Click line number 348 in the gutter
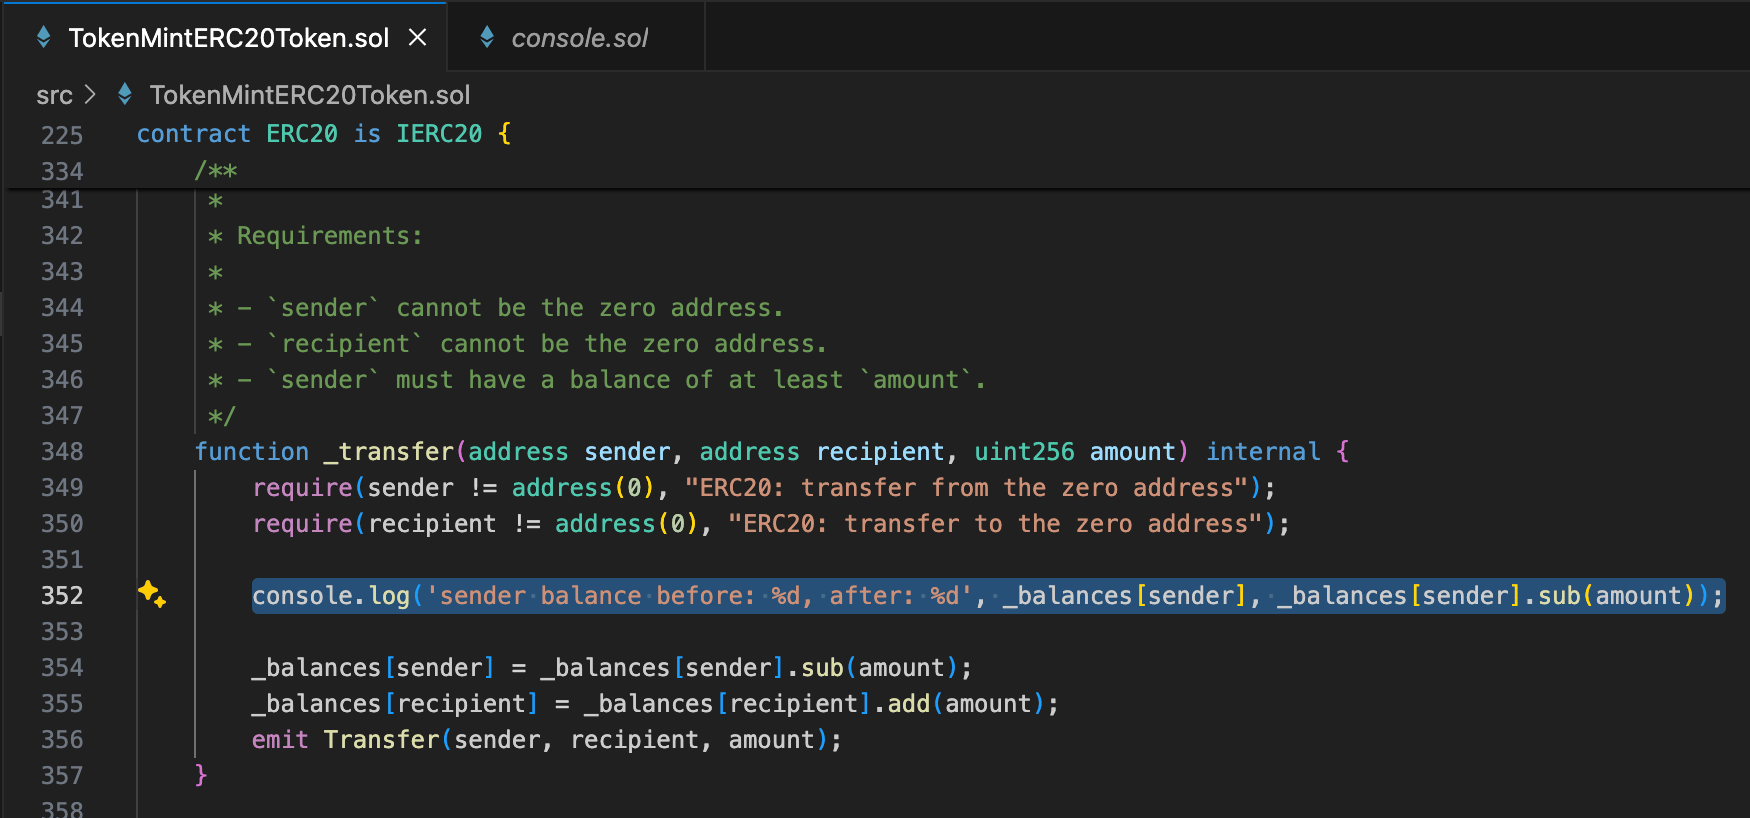The width and height of the screenshot is (1750, 818). pyautogui.click(x=62, y=452)
